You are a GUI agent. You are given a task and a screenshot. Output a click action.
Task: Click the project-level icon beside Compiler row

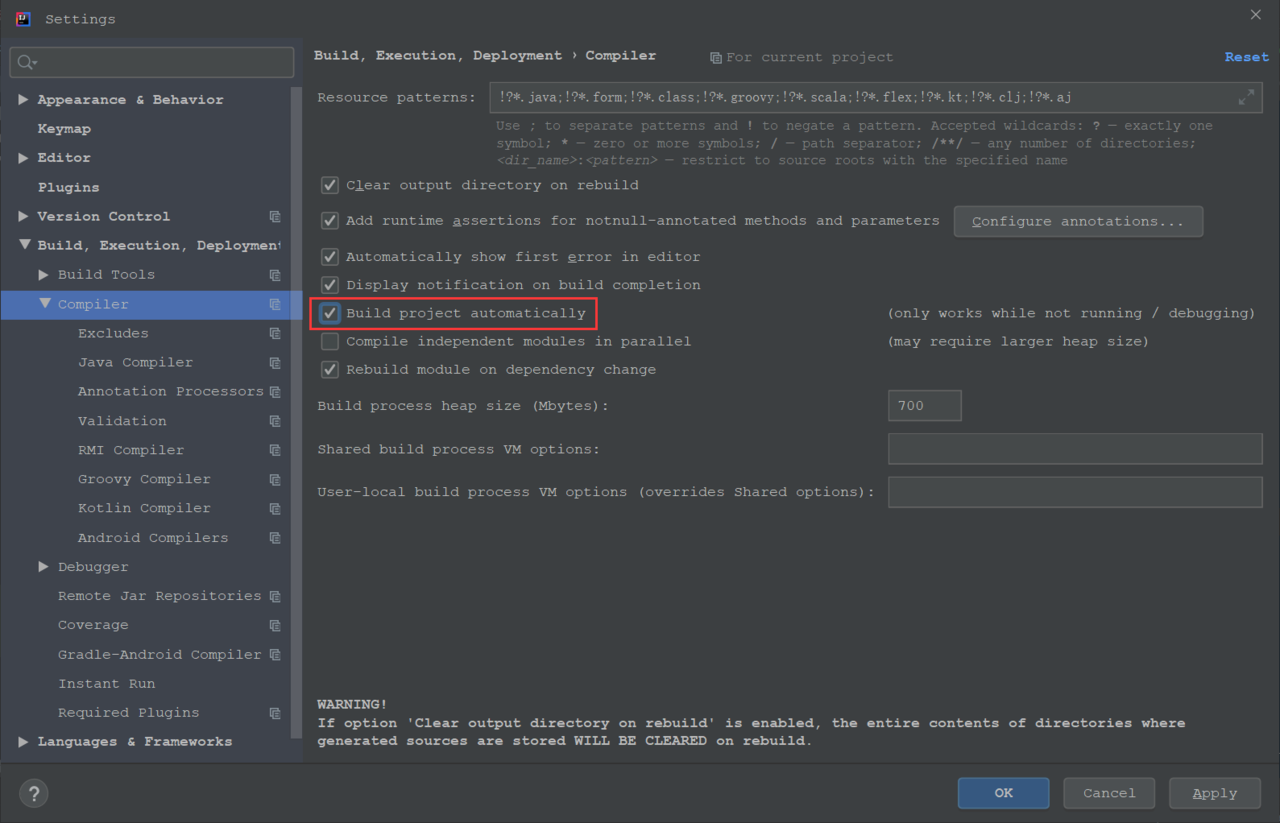[275, 304]
